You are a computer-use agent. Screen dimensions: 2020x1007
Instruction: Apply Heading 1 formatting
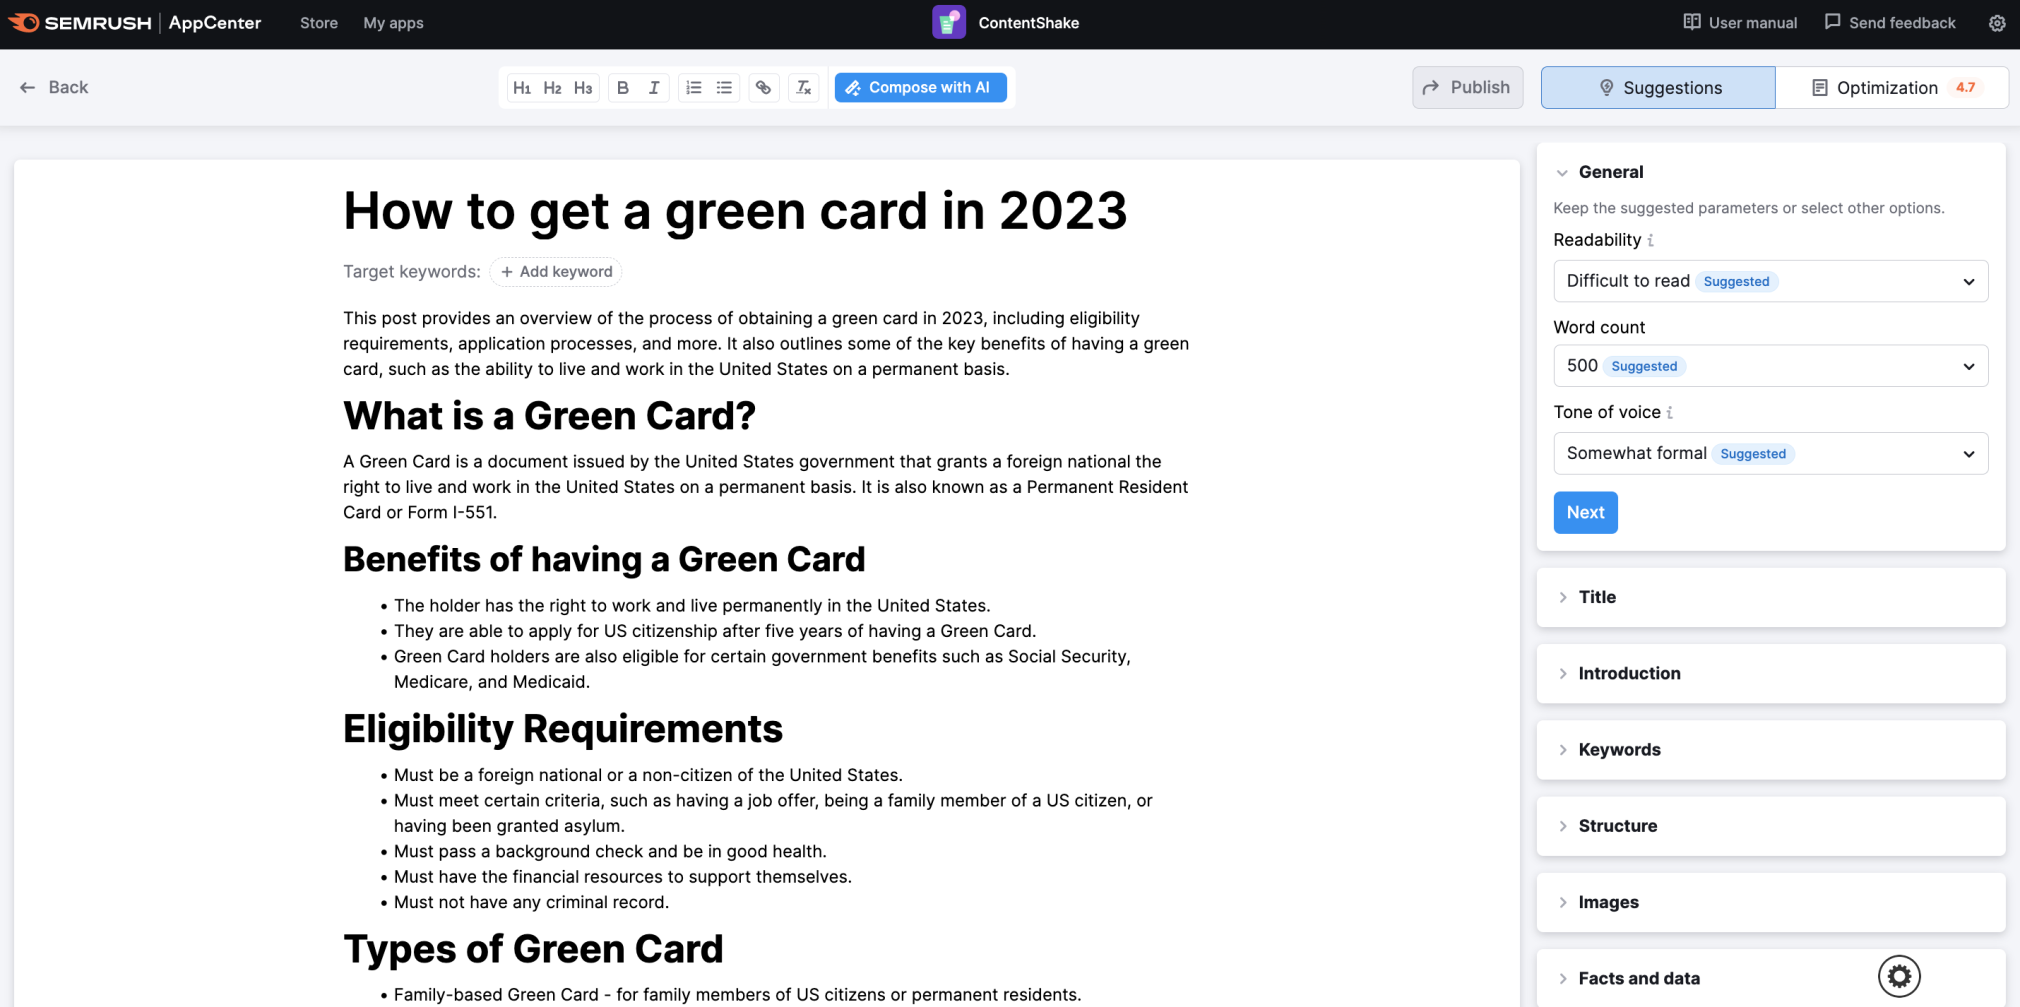pos(521,88)
